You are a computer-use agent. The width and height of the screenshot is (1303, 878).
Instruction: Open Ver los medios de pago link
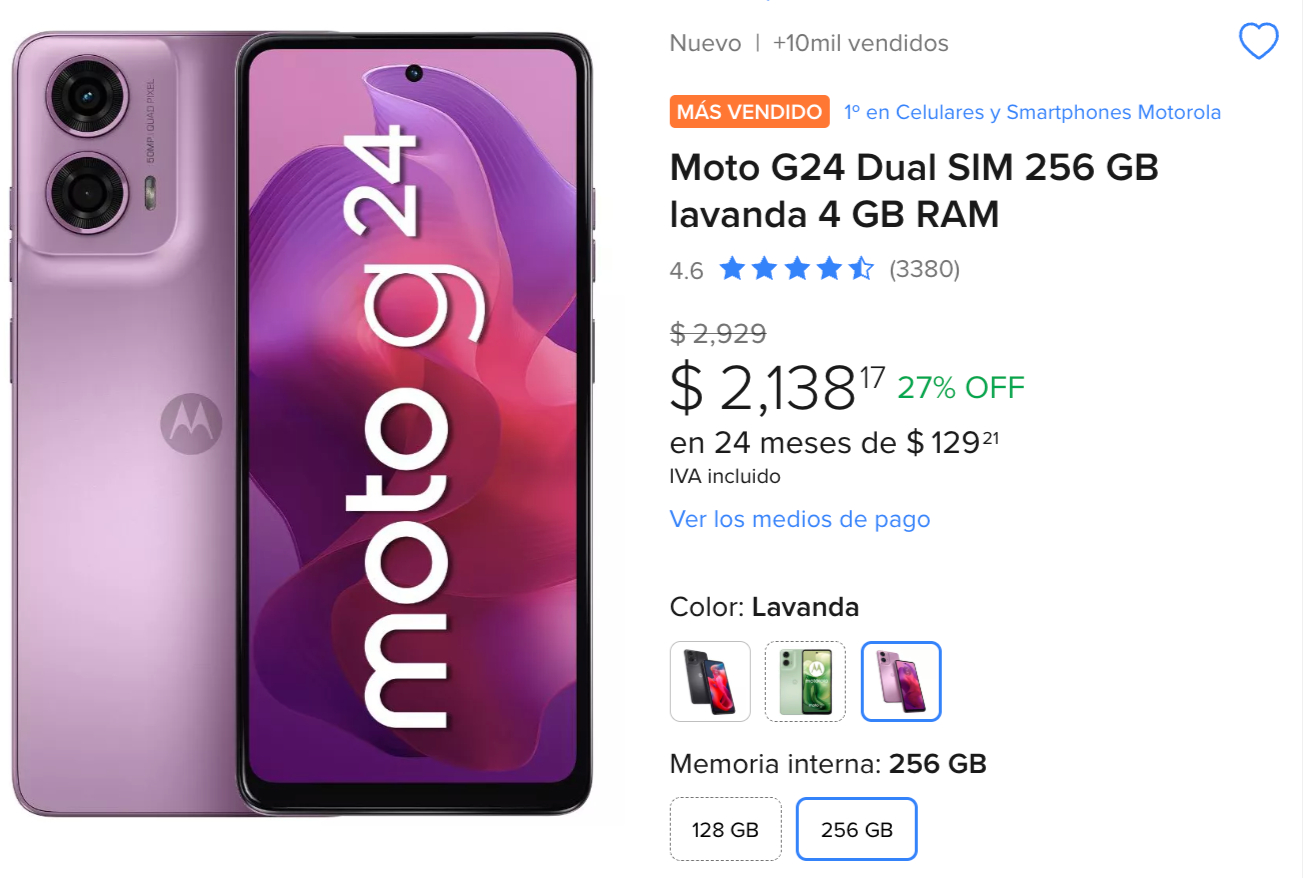click(800, 519)
